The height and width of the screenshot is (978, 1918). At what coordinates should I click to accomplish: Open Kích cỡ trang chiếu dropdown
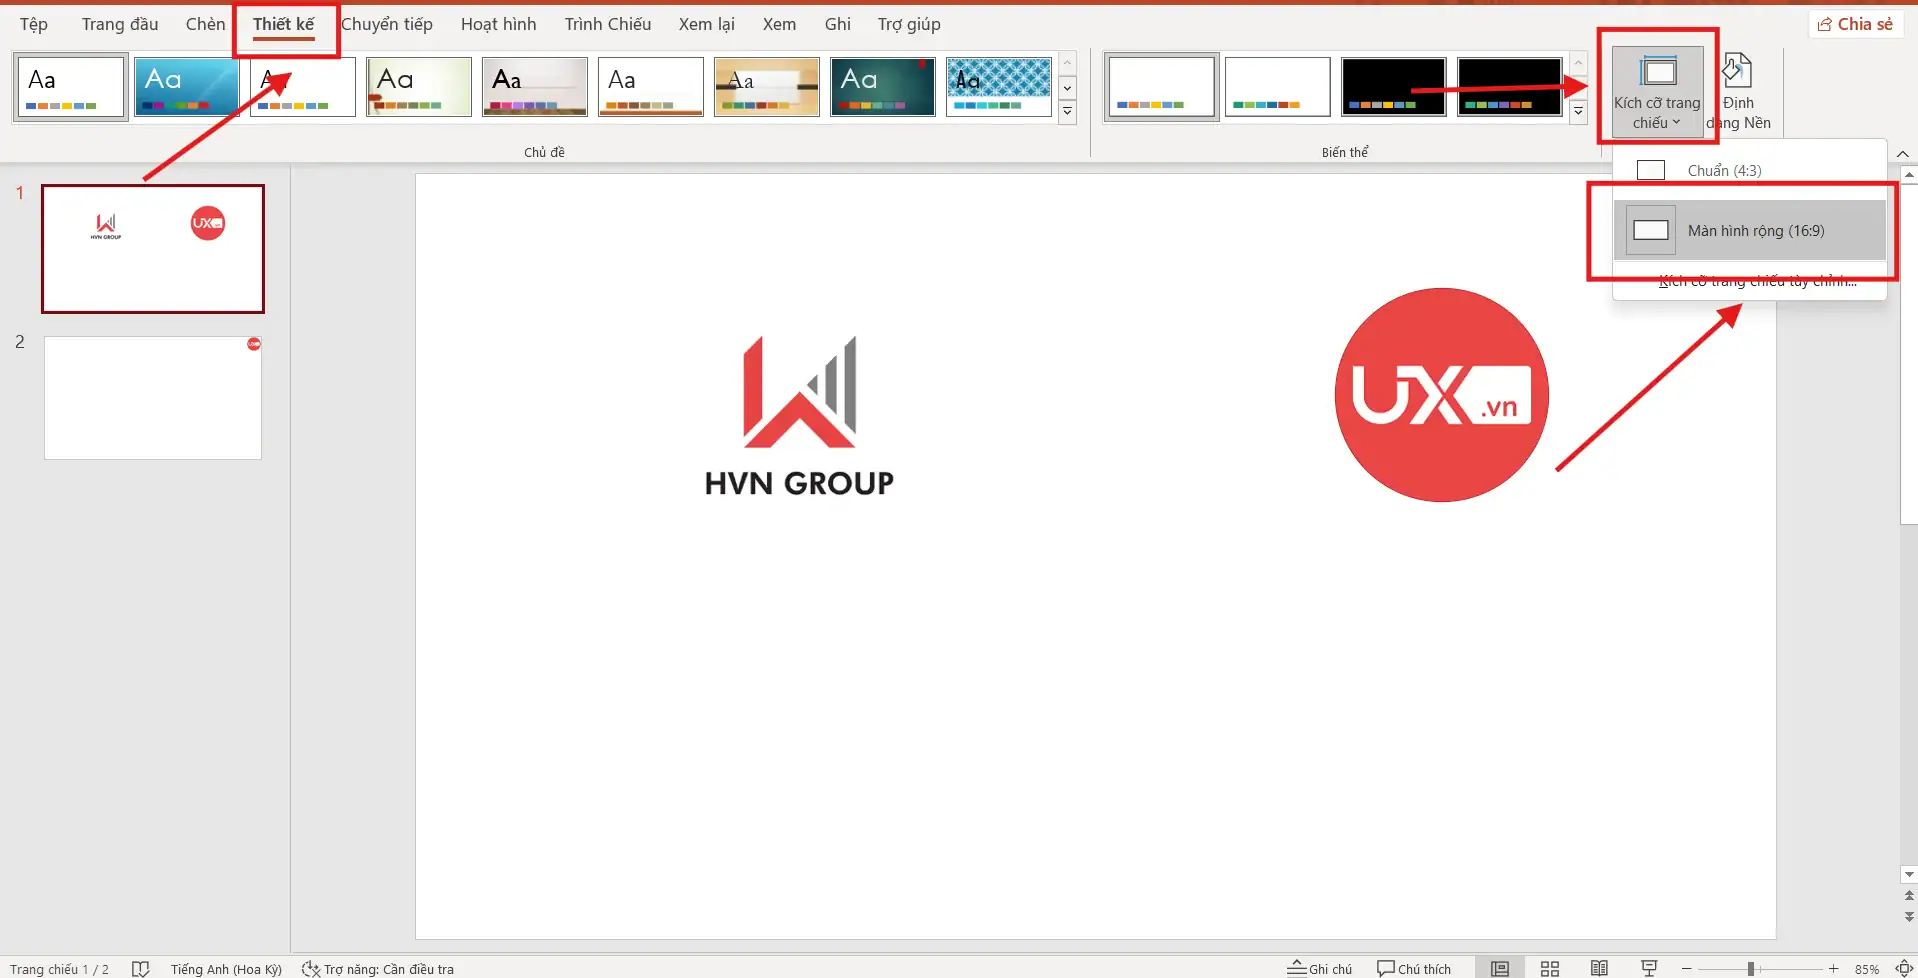(1657, 92)
